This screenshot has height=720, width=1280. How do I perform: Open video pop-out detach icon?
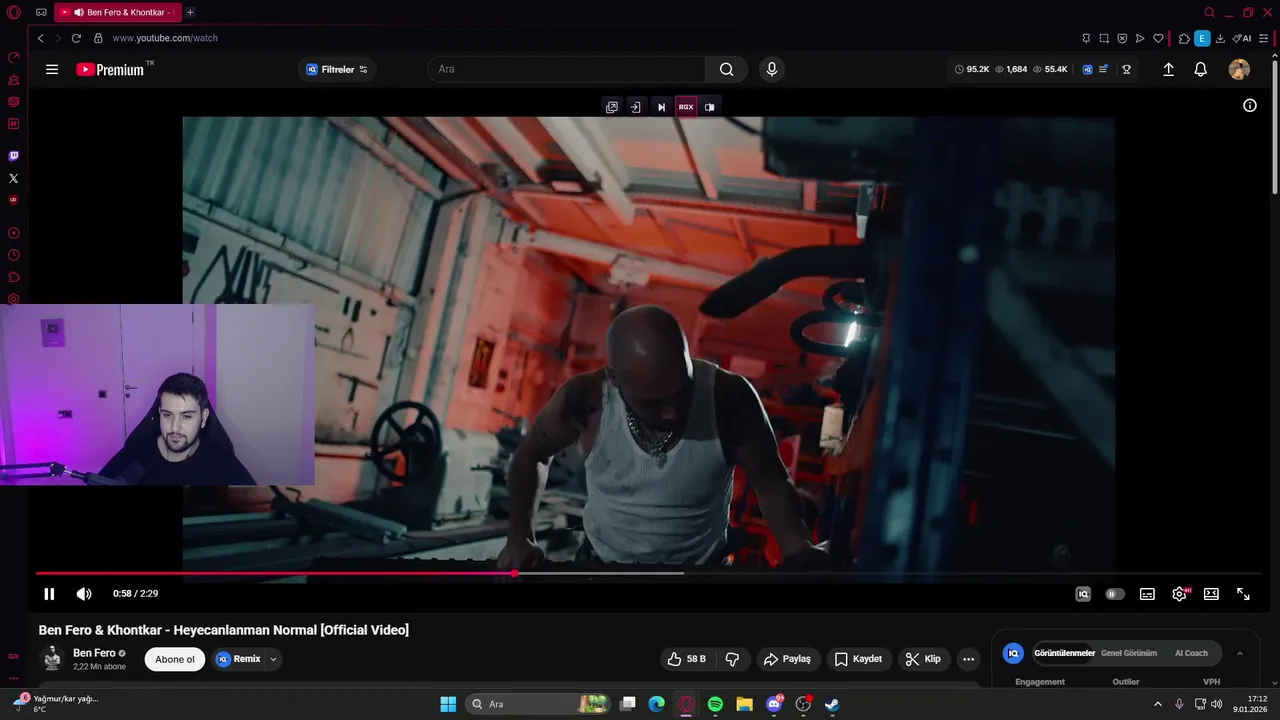612,107
